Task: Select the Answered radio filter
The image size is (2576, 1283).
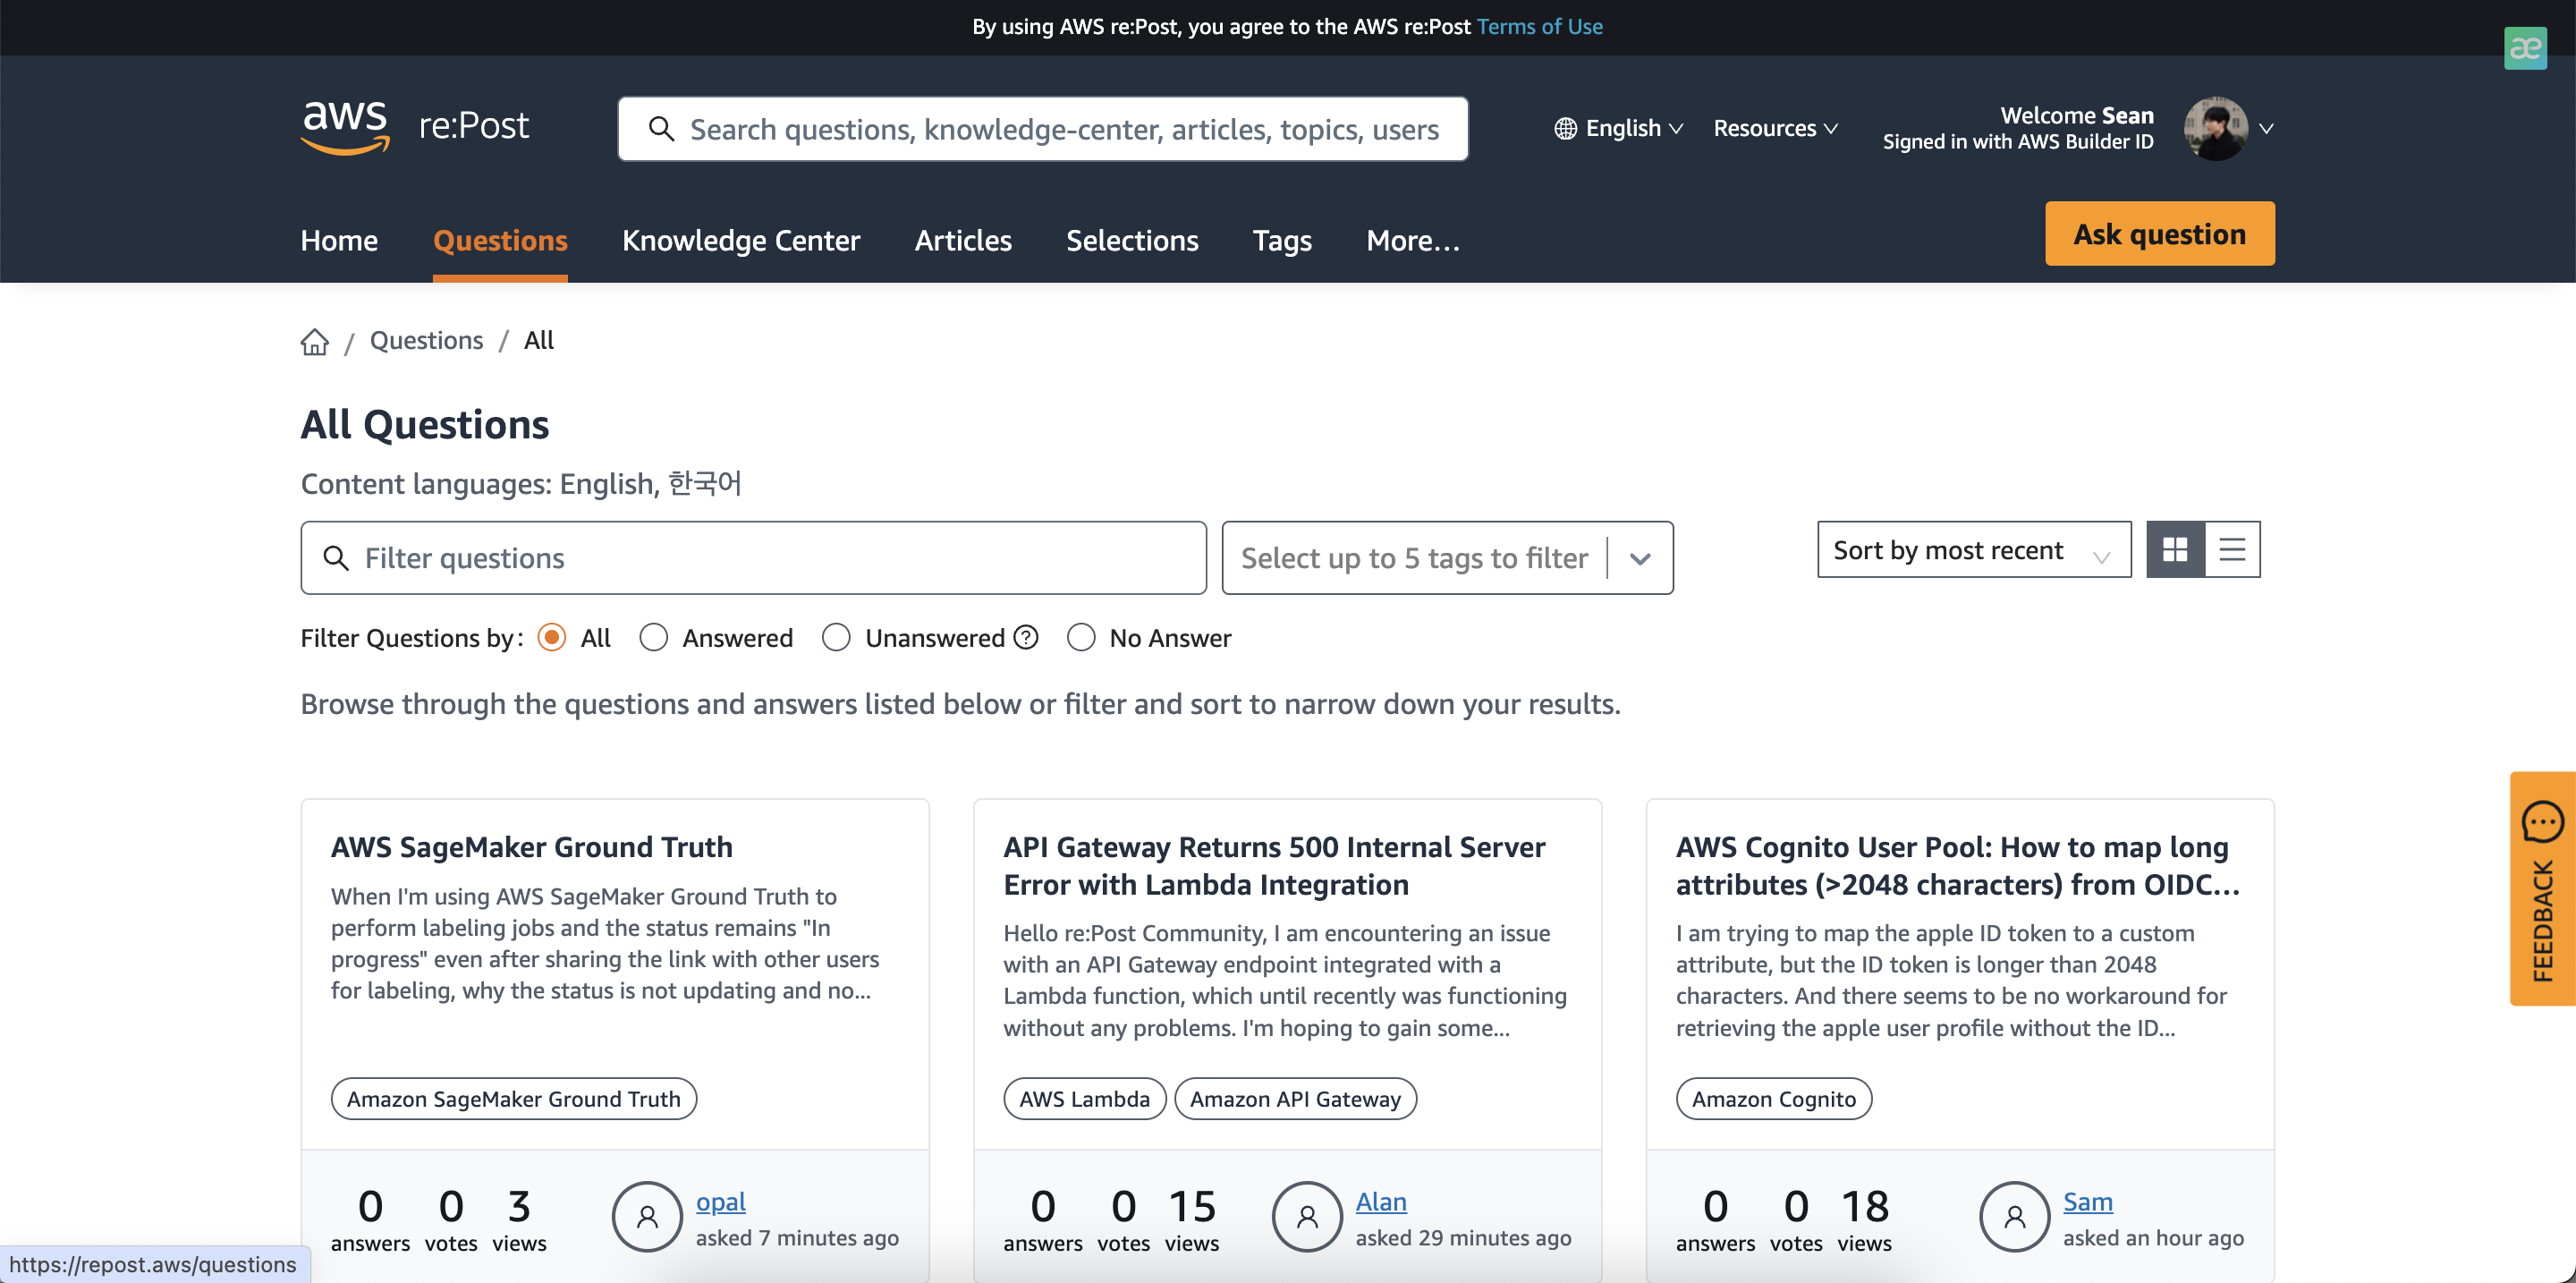Action: 654,637
